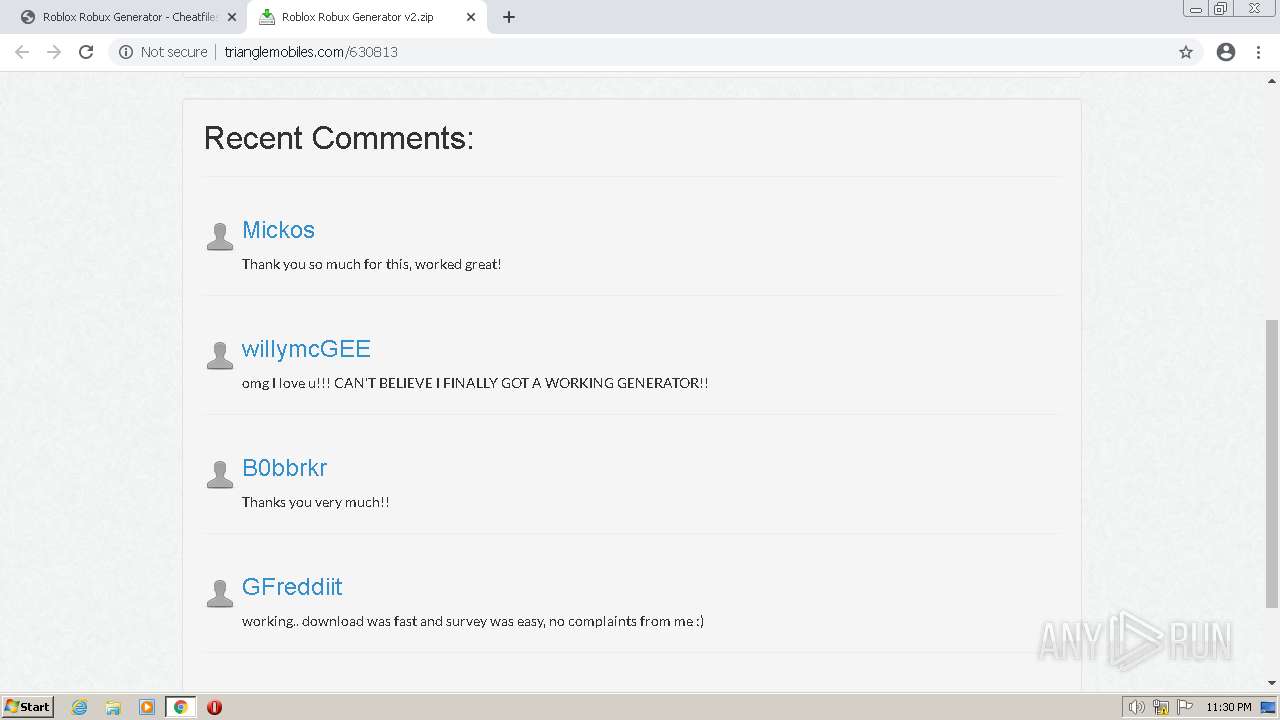The image size is (1280, 720).
Task: Bookmark this page with star icon
Action: 1186,52
